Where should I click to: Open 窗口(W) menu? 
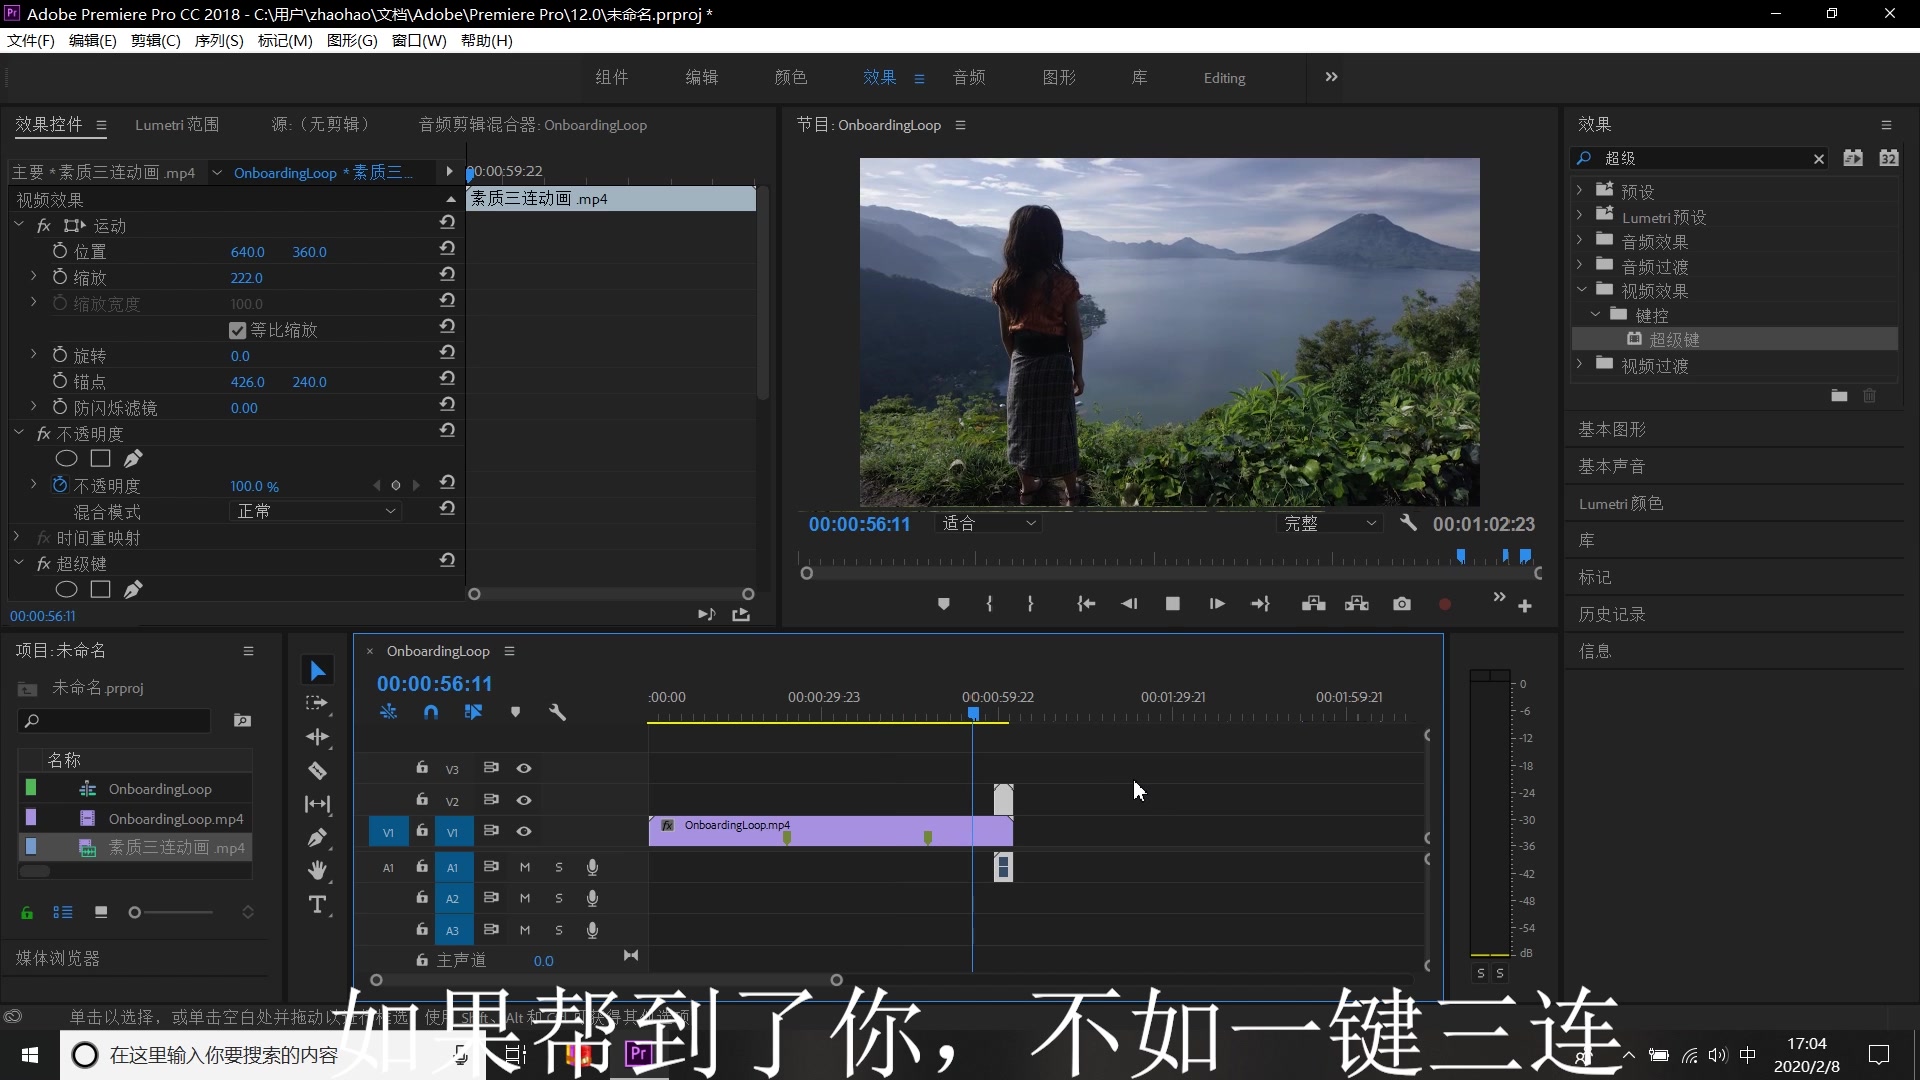tap(419, 40)
